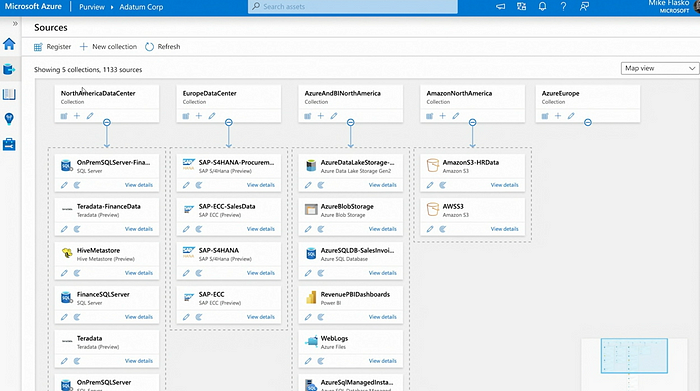Open the Sources data map sidebar icon
Image resolution: width=700 pixels, height=391 pixels.
point(9,69)
